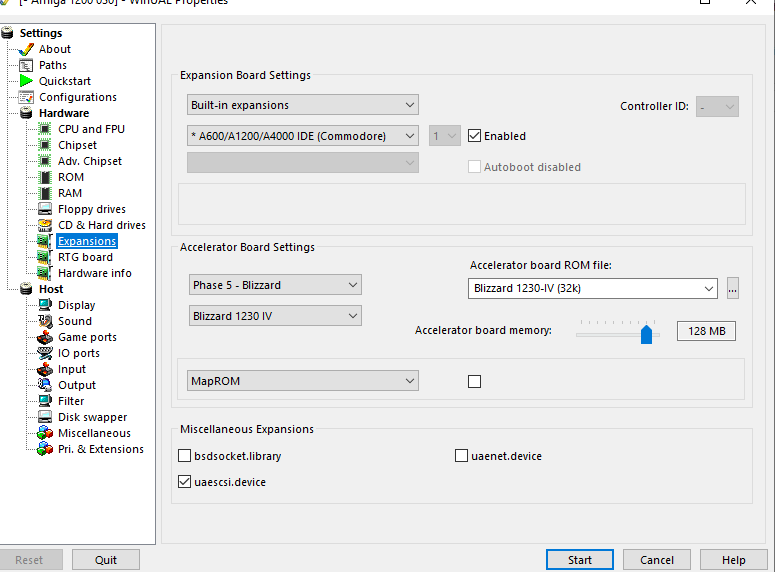Viewport: 775px width, 572px height.
Task: Click the Expansions card icon
Action: point(44,241)
